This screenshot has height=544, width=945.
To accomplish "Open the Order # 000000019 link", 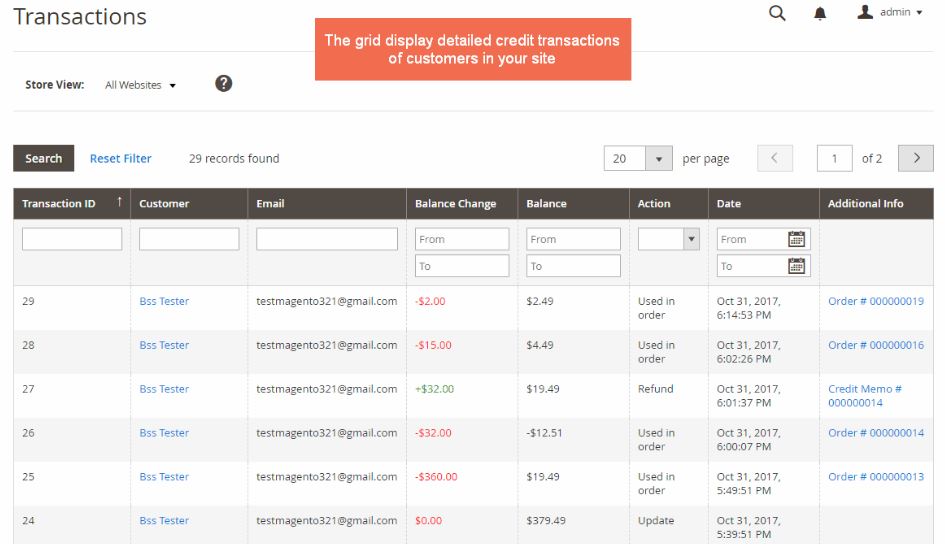I will tap(875, 301).
